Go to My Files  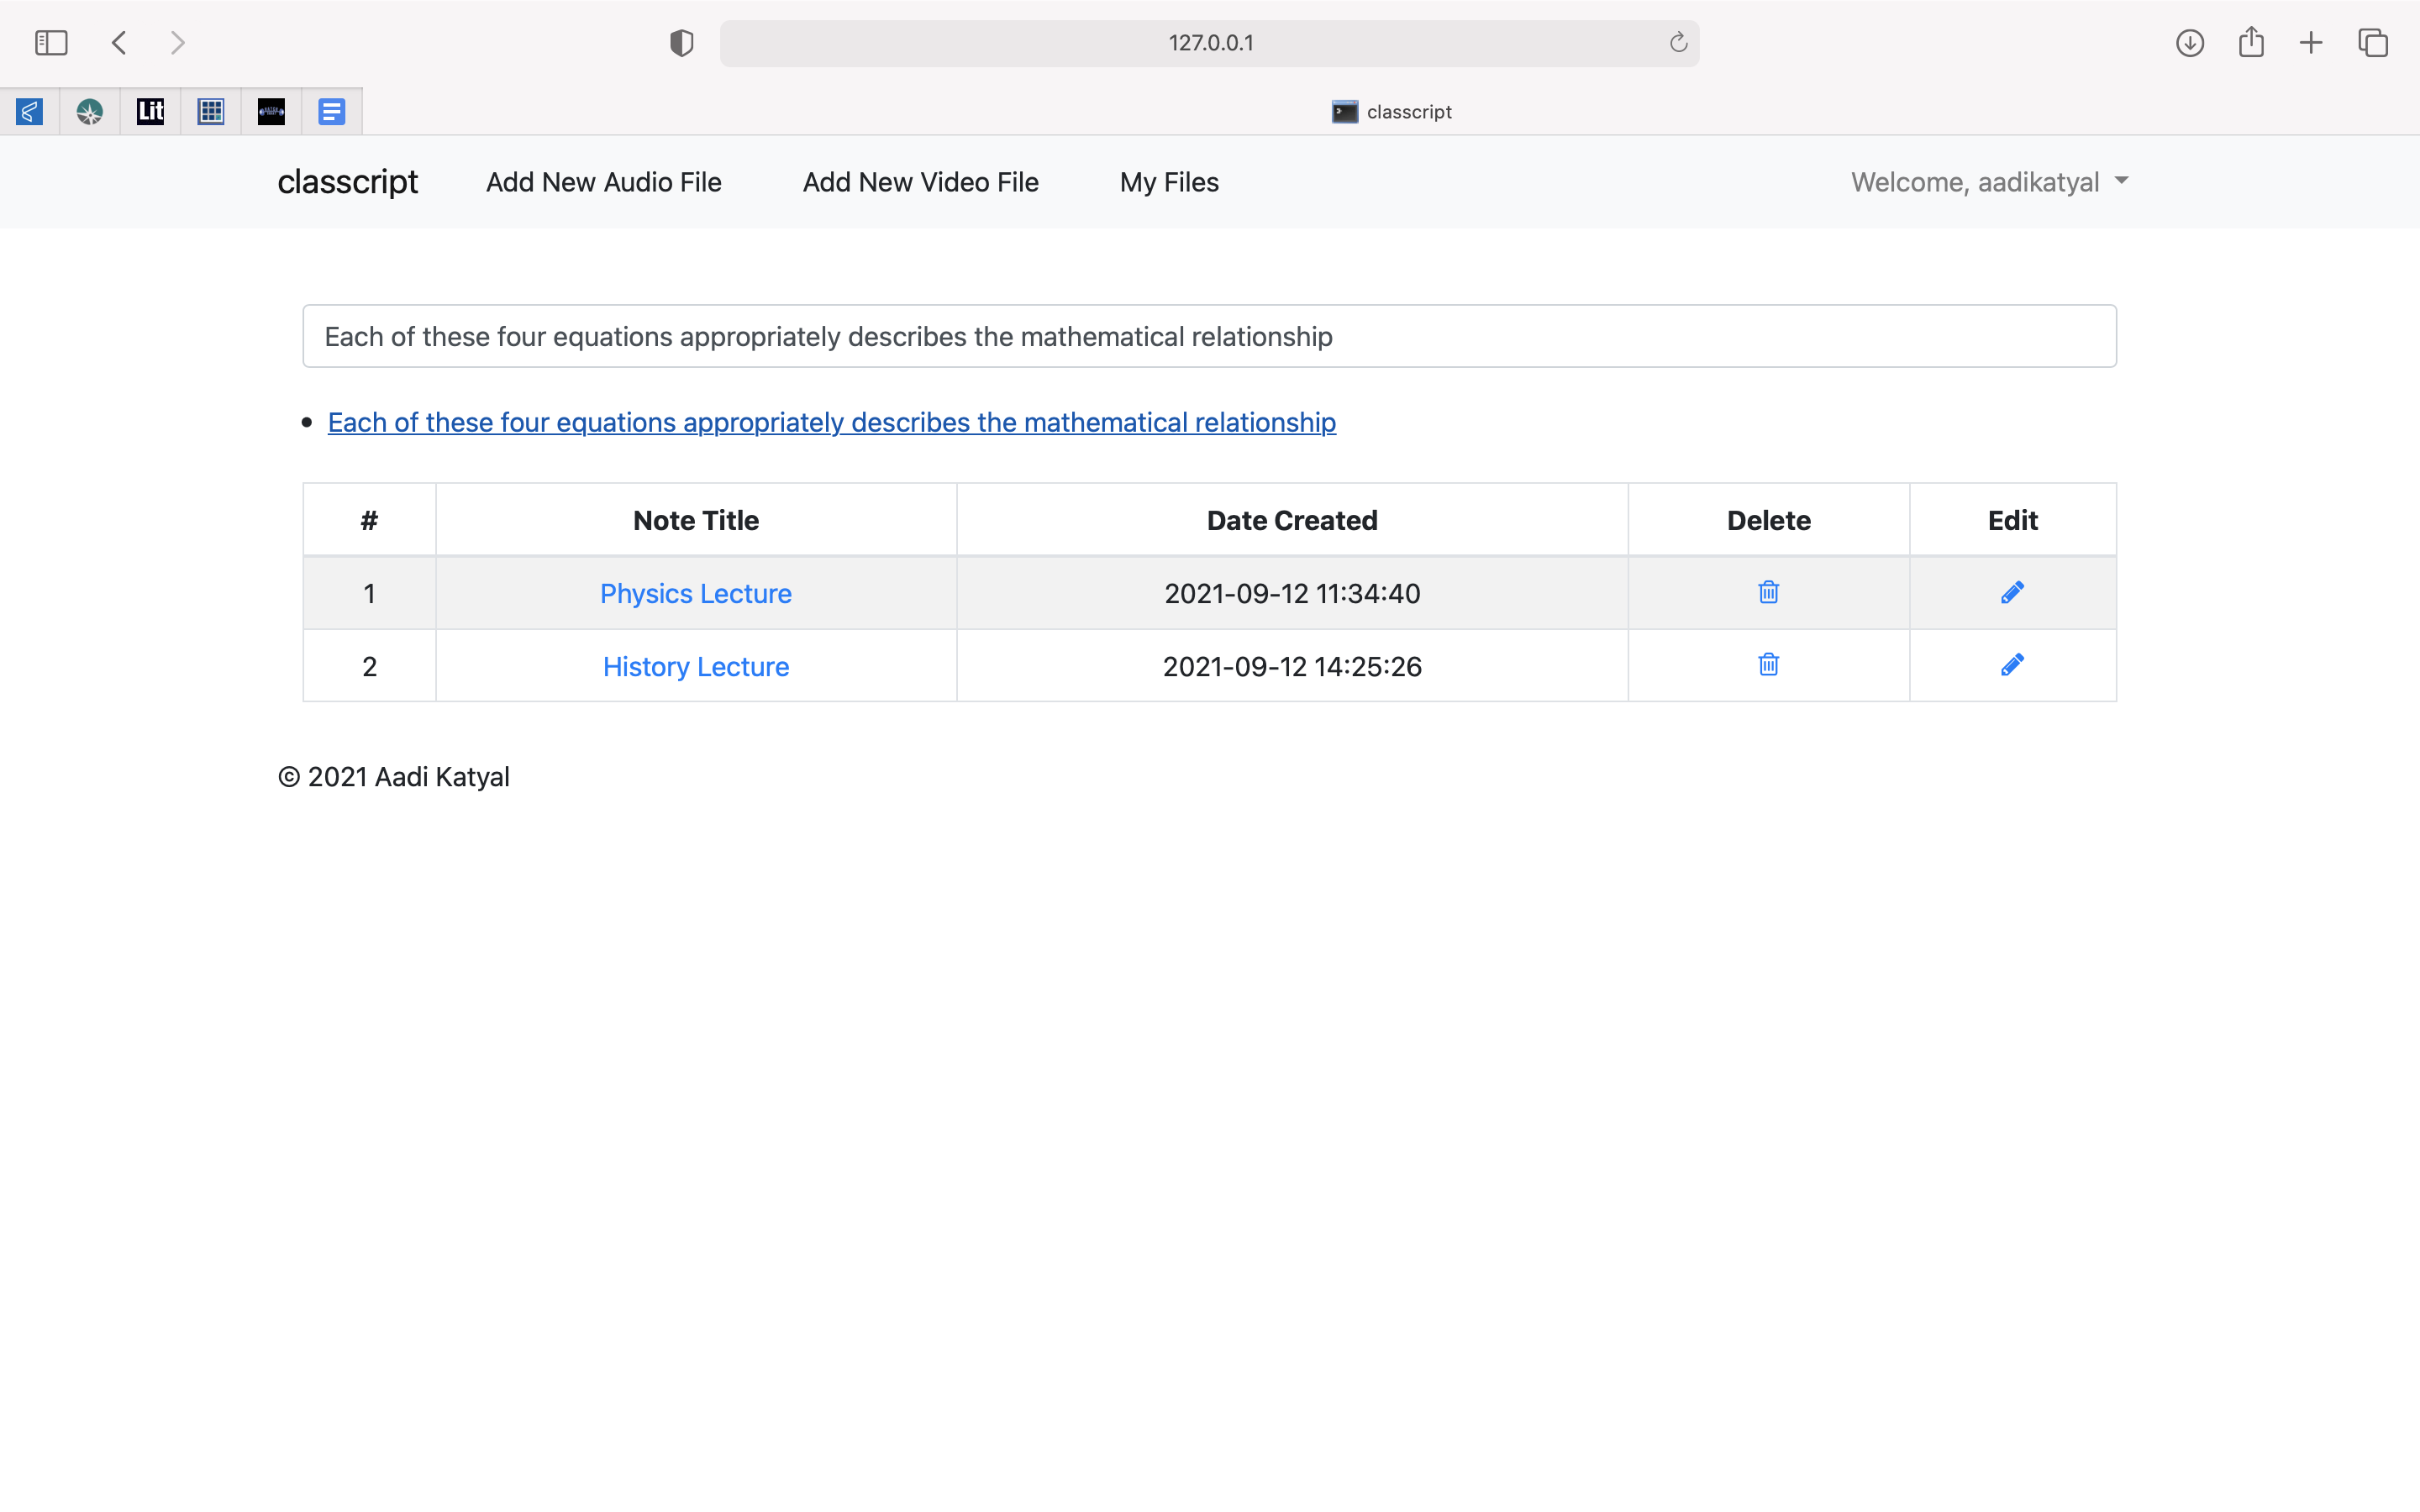[1169, 182]
